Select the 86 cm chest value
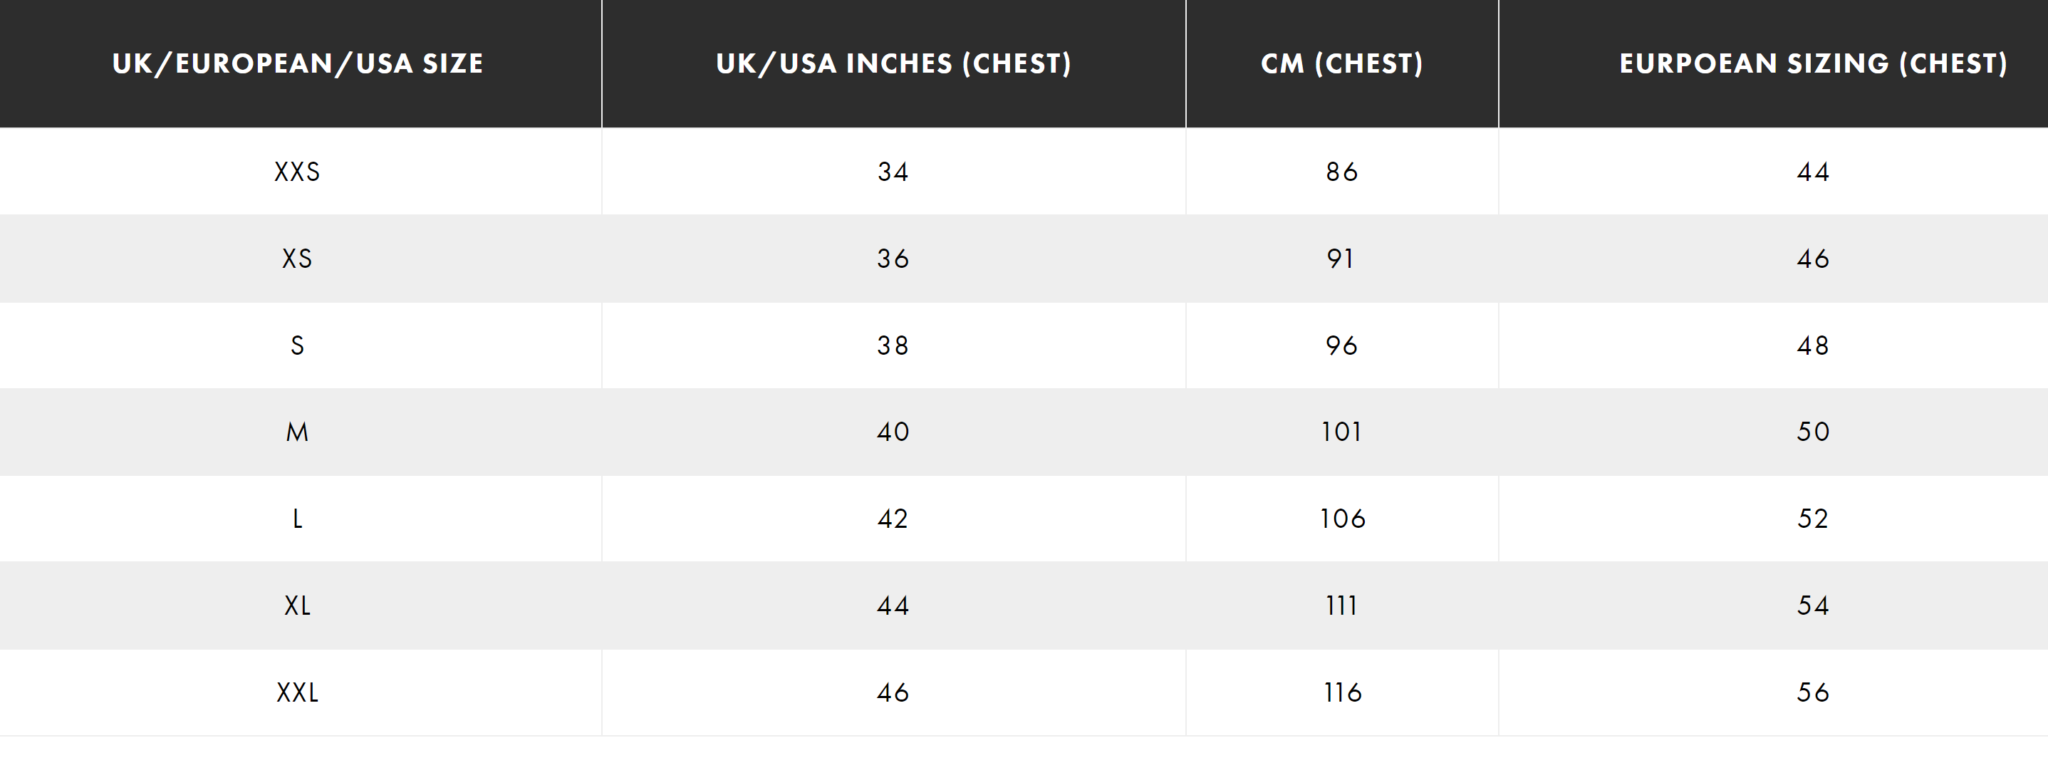 click(x=1341, y=172)
